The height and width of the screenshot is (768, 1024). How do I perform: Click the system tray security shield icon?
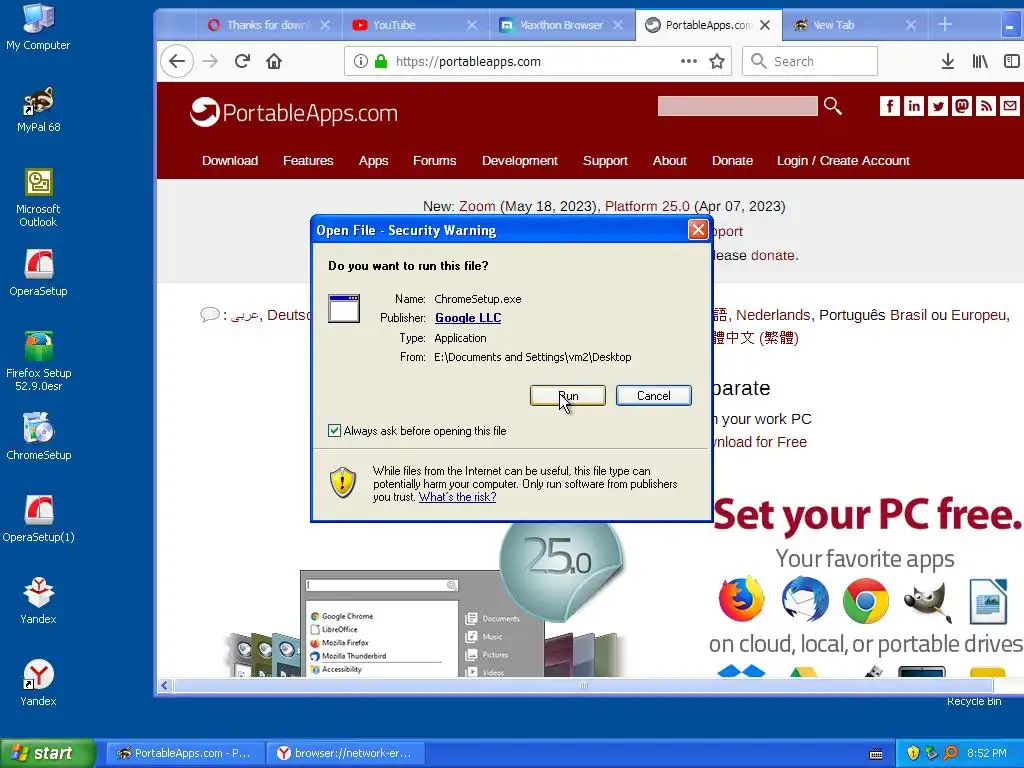tap(913, 753)
